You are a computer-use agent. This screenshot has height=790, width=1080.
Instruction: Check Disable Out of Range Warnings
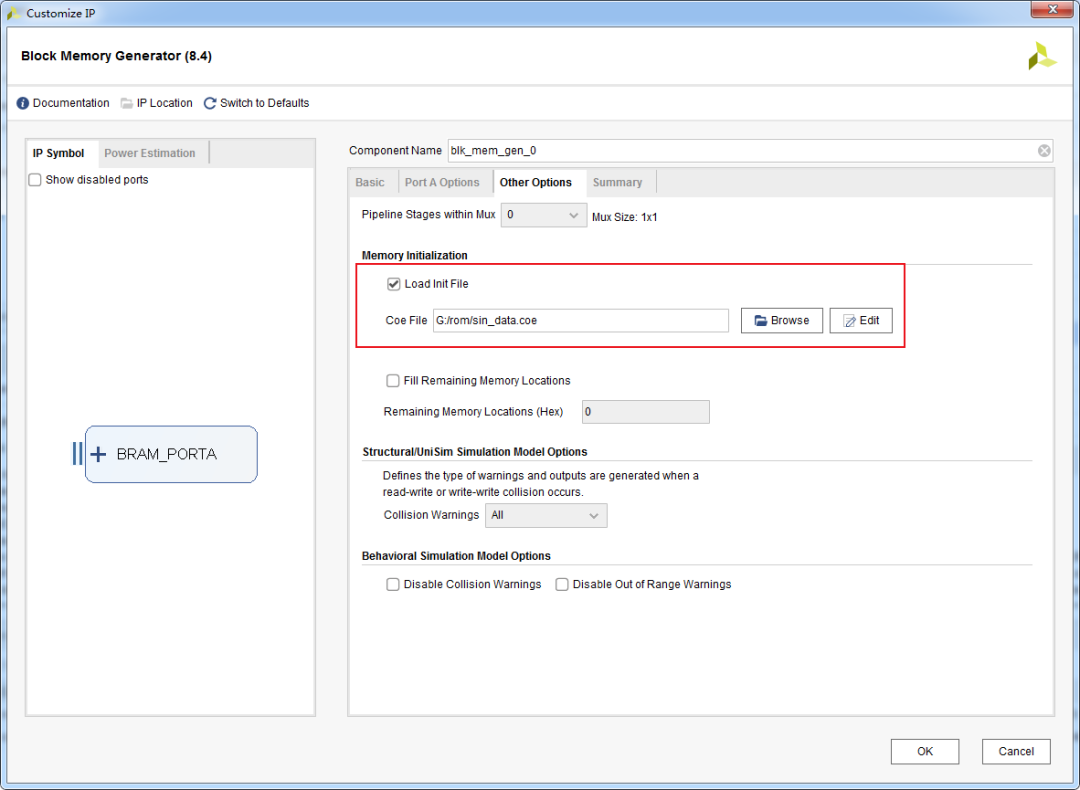[x=562, y=584]
